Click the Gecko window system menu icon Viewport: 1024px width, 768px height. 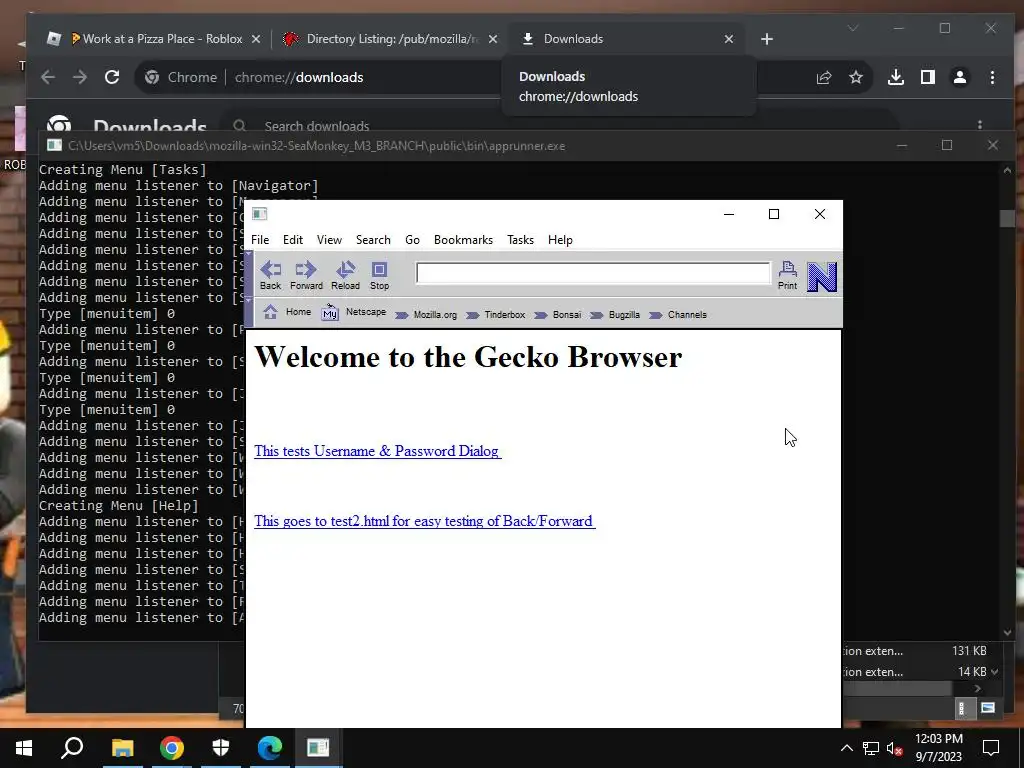click(x=259, y=214)
